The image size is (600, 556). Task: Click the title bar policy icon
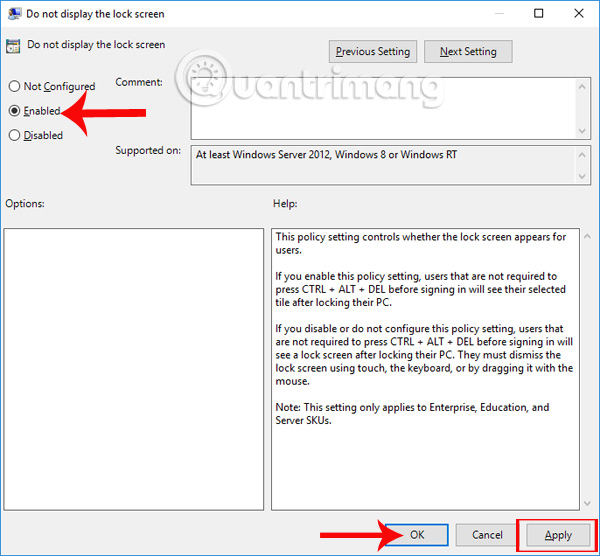point(15,14)
